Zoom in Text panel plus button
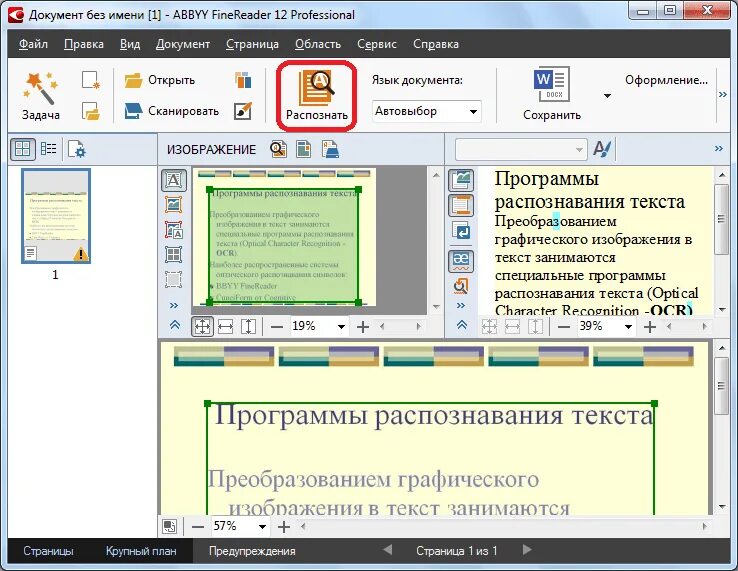 [650, 327]
